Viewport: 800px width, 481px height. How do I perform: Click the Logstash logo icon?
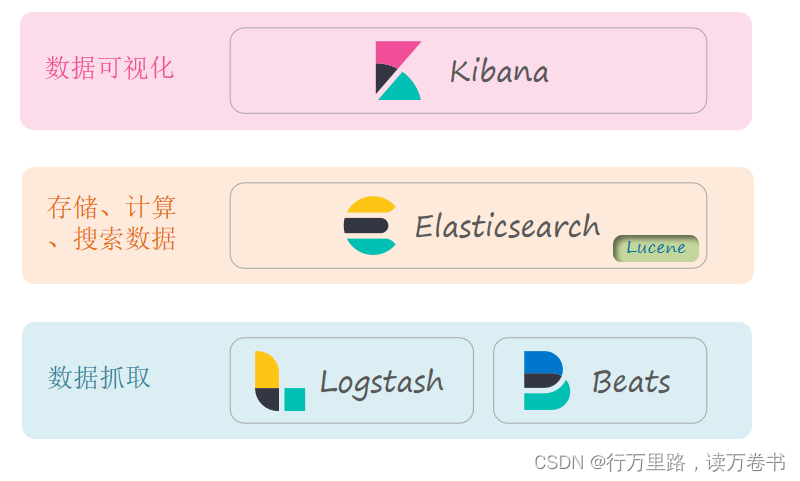(x=279, y=381)
